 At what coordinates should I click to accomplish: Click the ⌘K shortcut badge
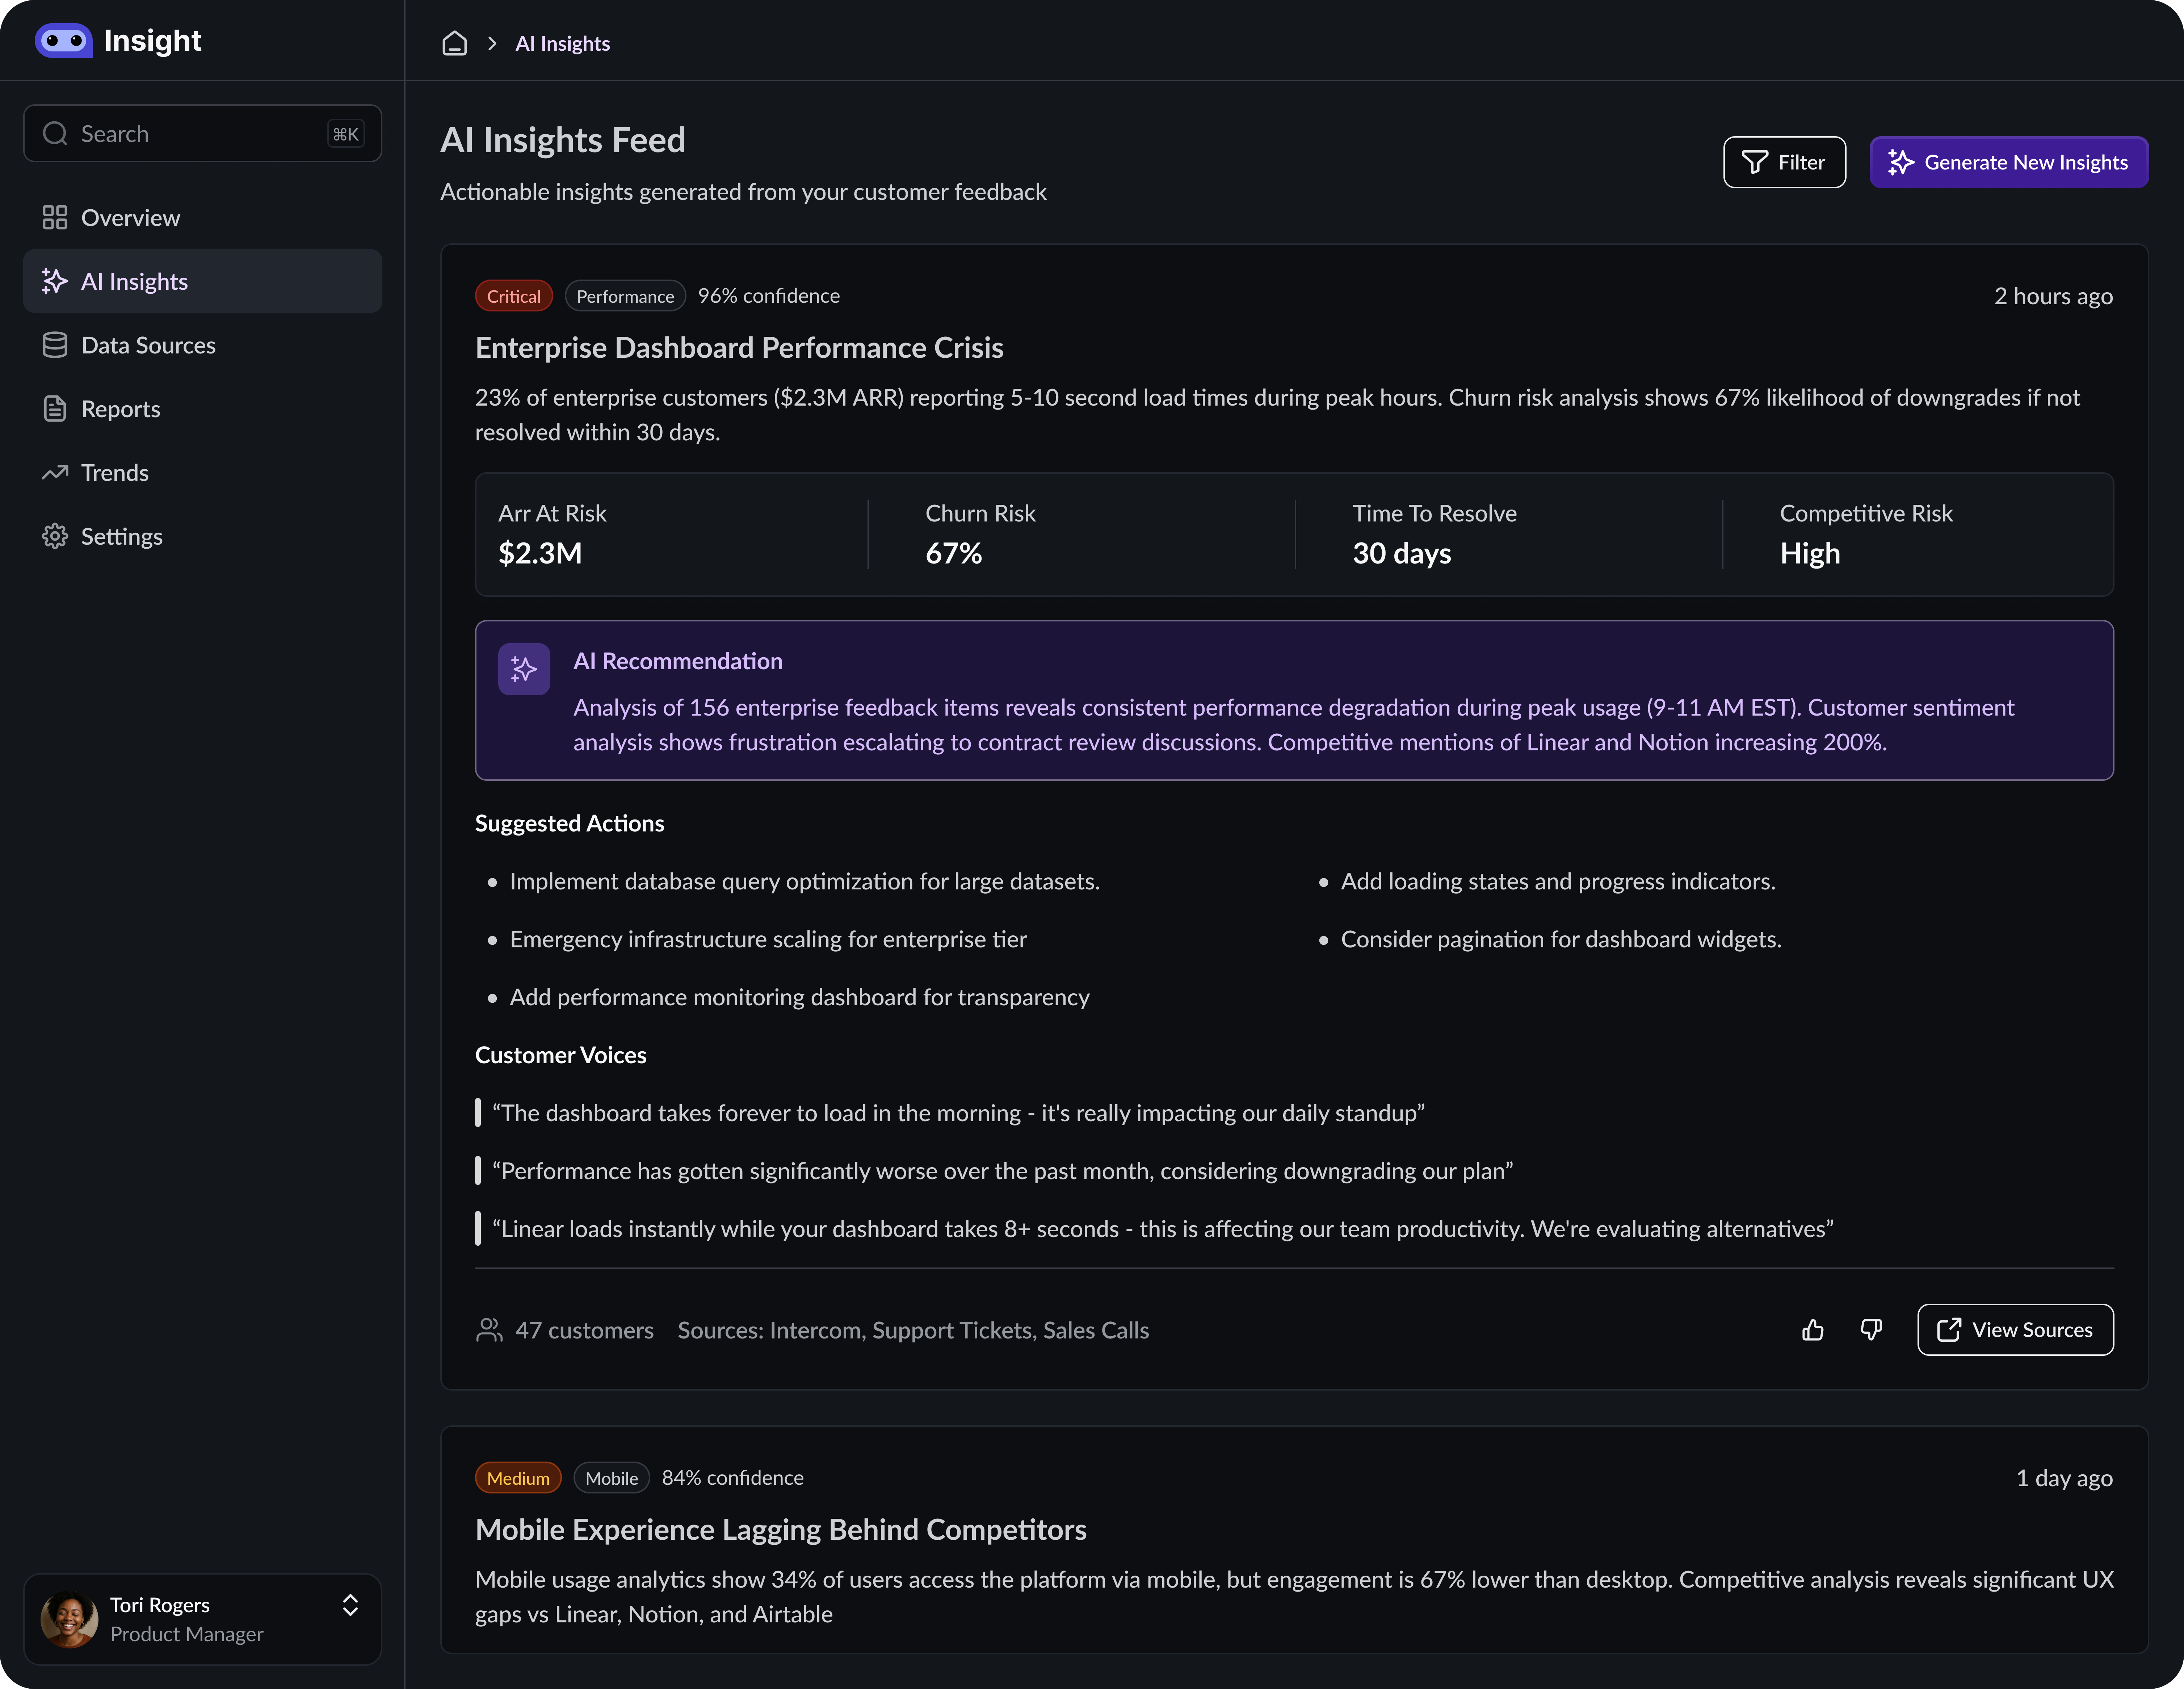pos(346,134)
